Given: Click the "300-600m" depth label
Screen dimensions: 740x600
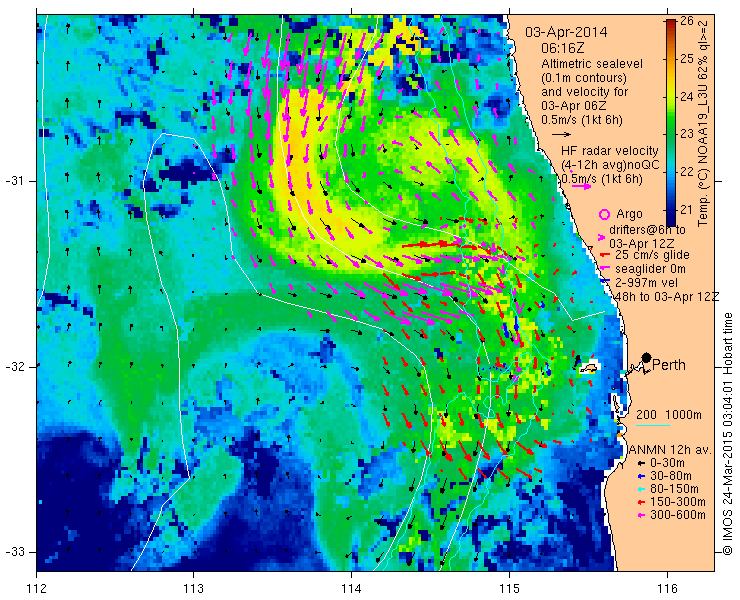Looking at the screenshot, I should pos(678,515).
